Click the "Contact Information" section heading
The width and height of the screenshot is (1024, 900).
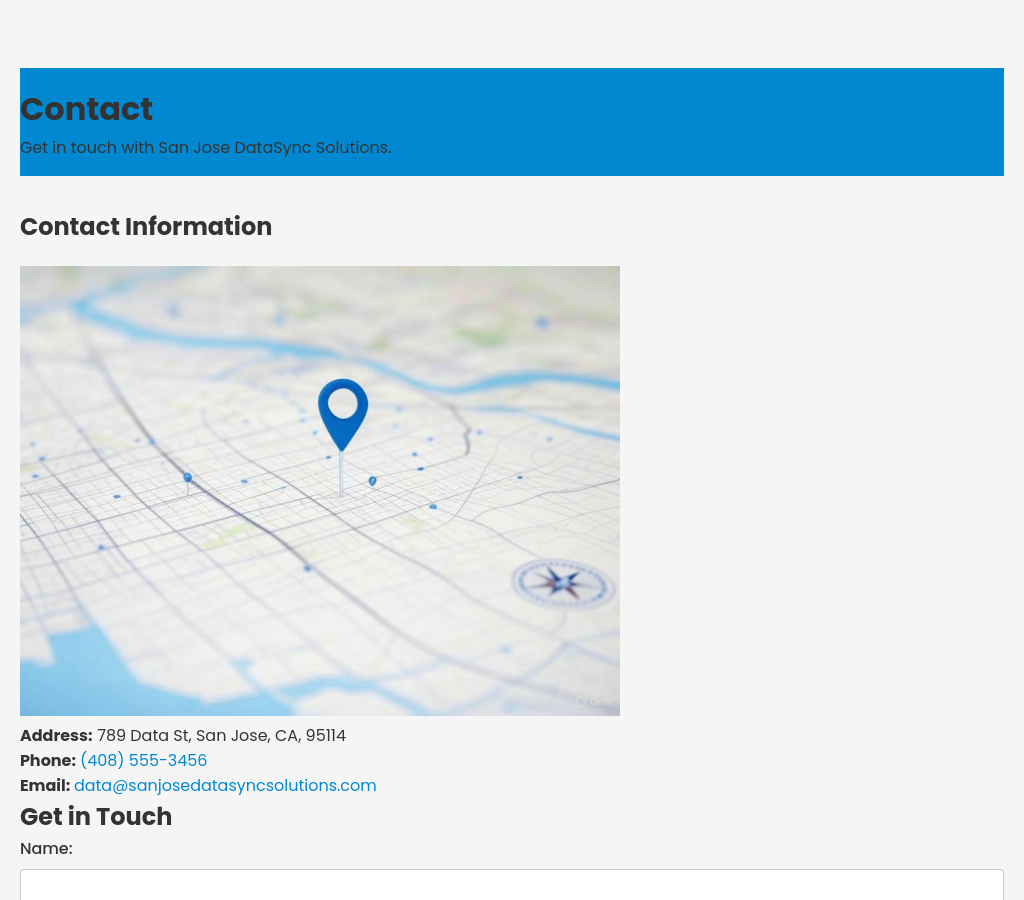tap(146, 227)
